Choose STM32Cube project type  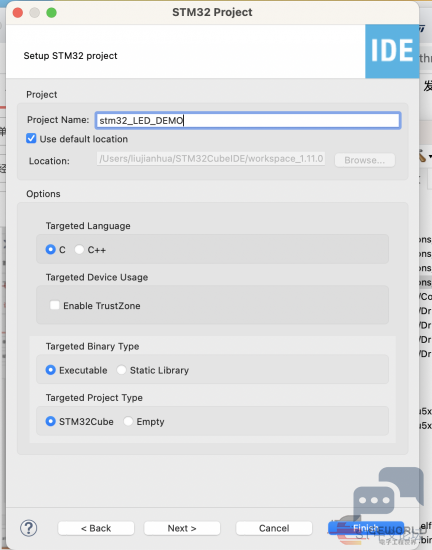[50, 421]
